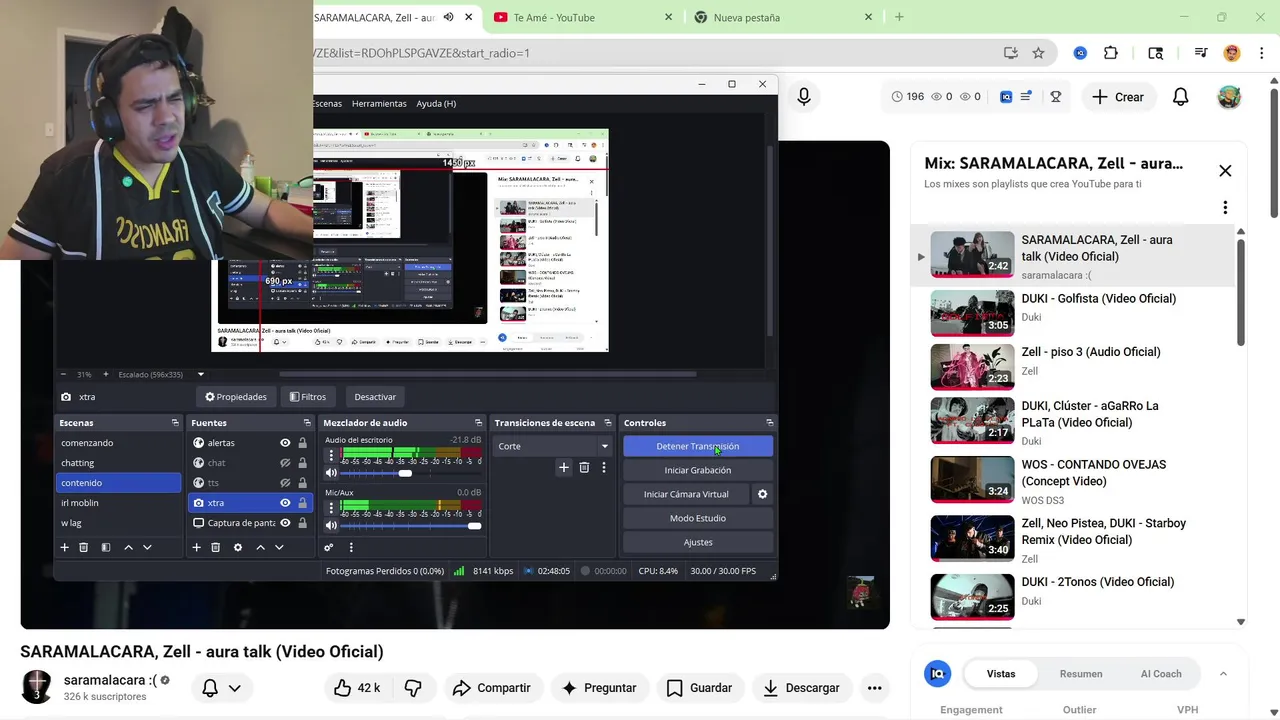Open advanced audio properties gears icon
Screen dimensions: 1280x720
328,547
